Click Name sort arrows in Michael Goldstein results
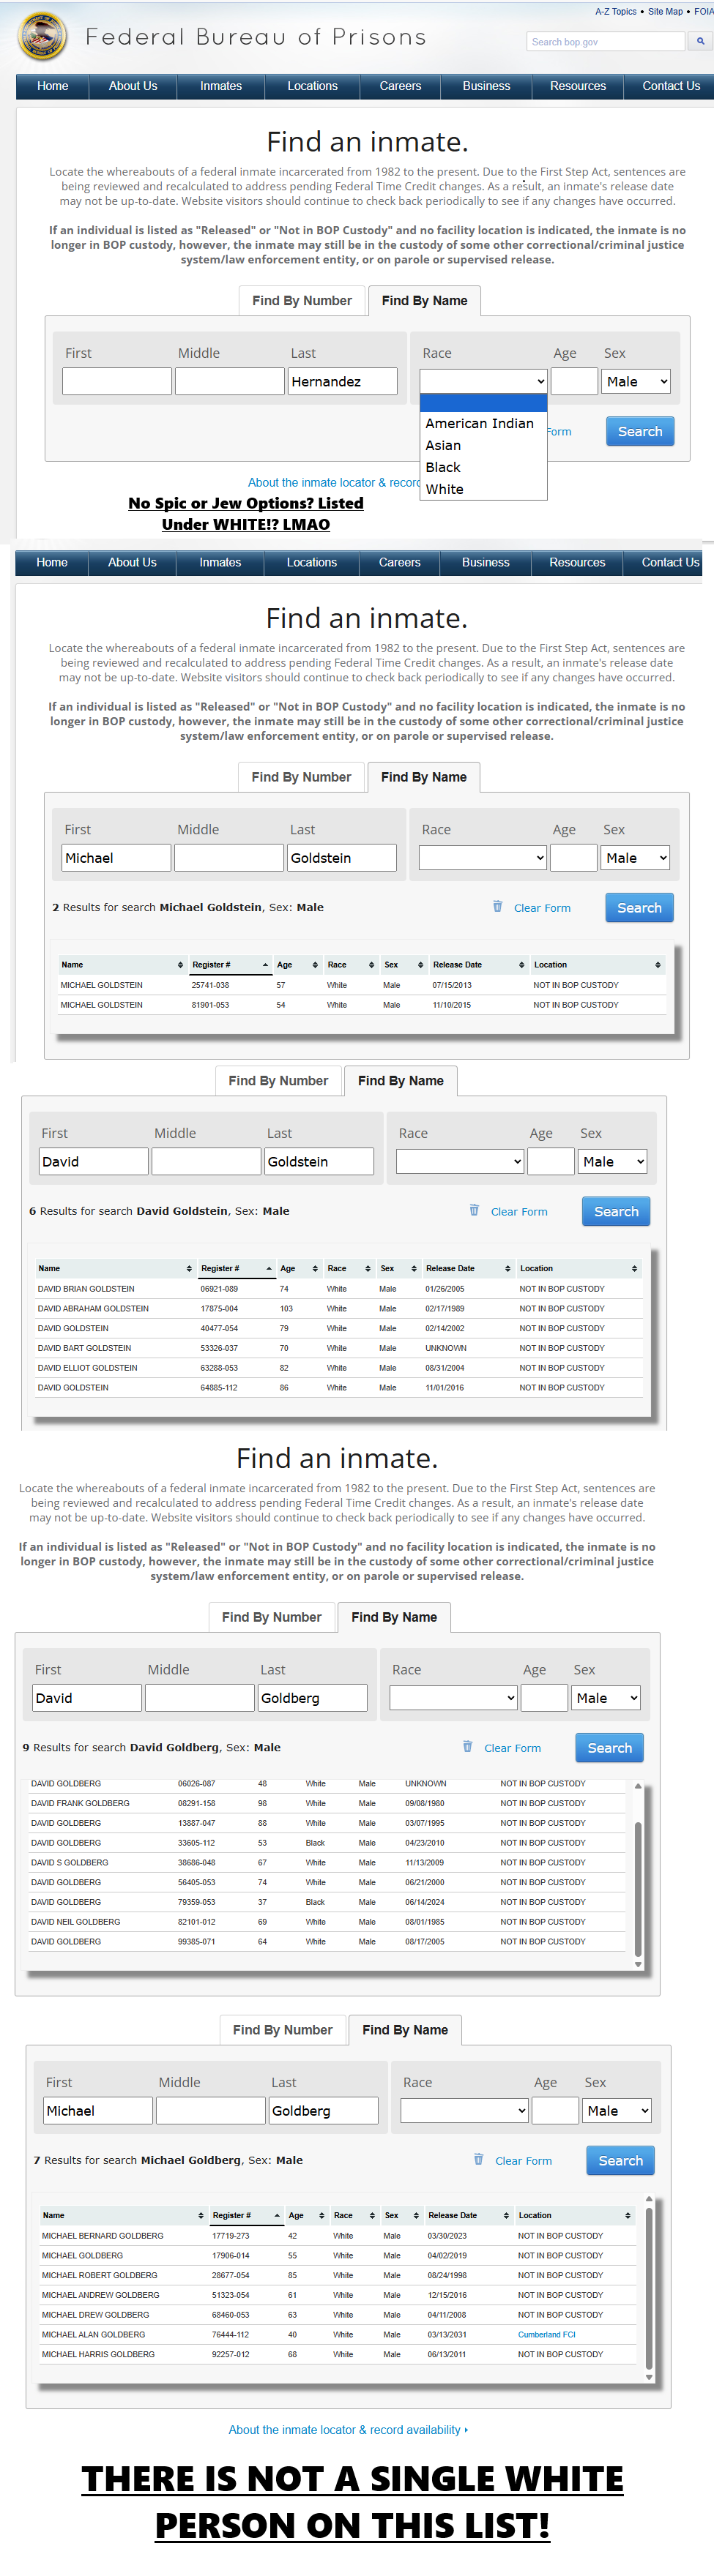The width and height of the screenshot is (714, 2576). [x=180, y=965]
